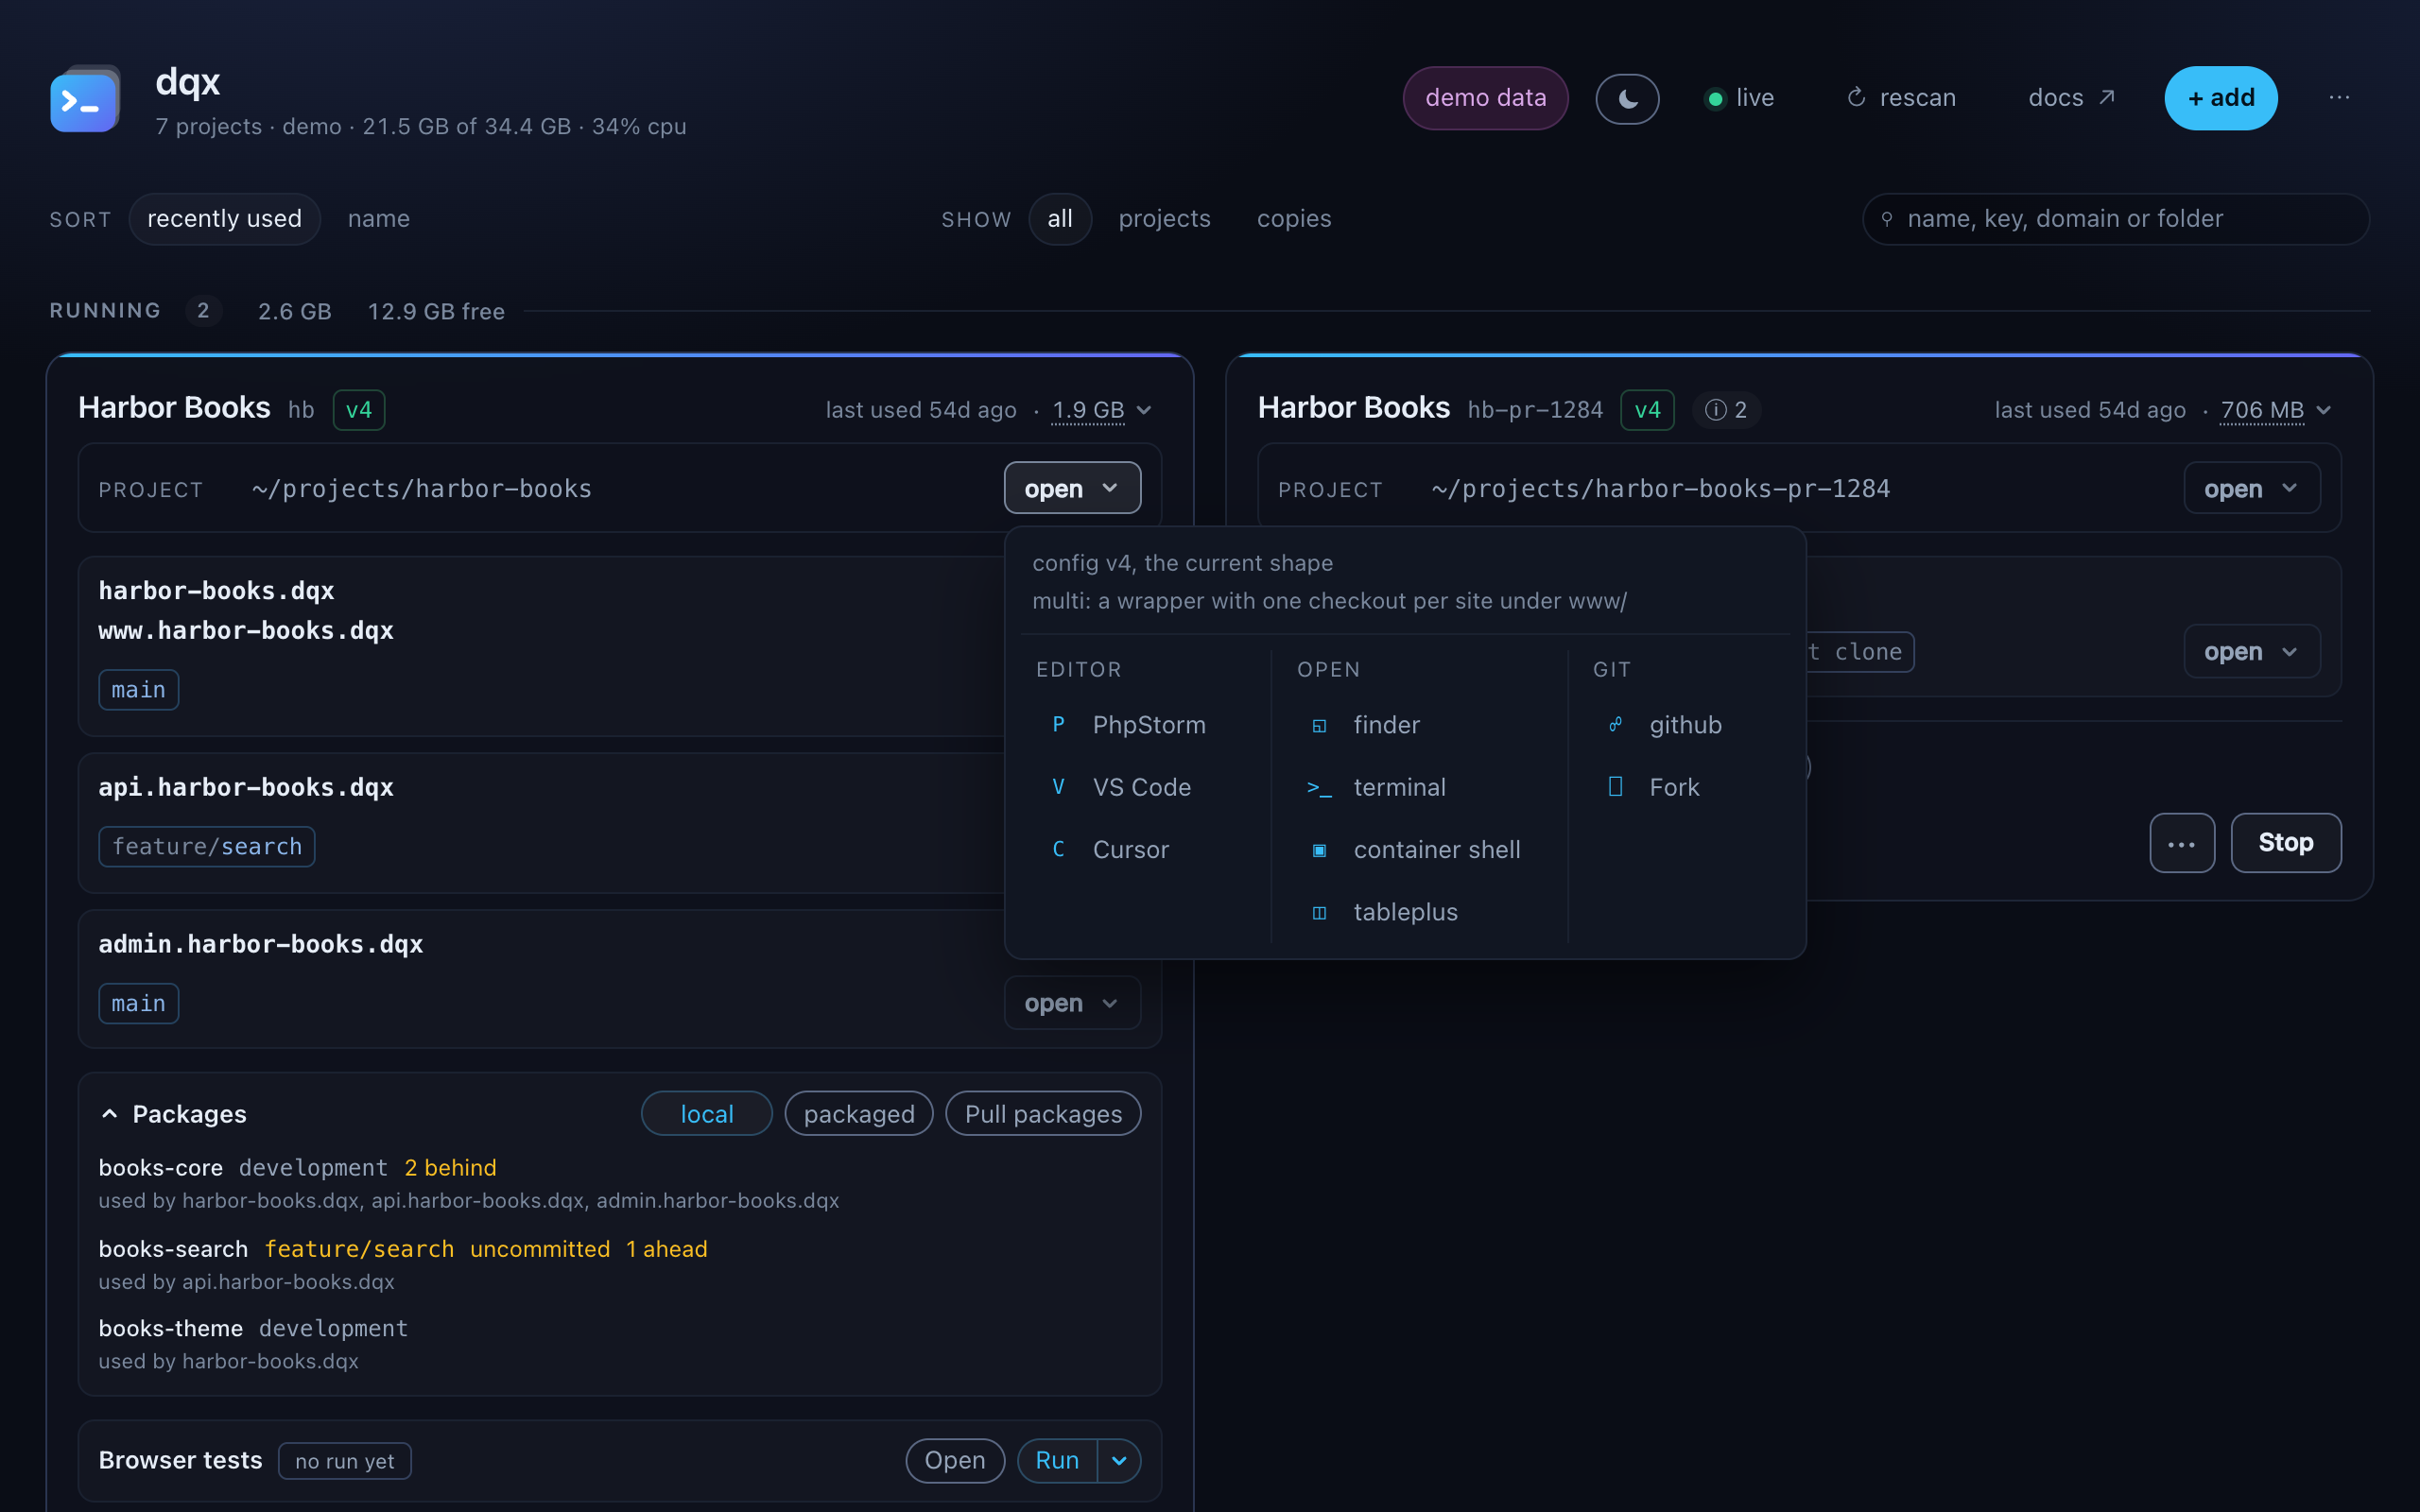The height and width of the screenshot is (1512, 2420).
Task: Sort by recently used
Action: (224, 219)
